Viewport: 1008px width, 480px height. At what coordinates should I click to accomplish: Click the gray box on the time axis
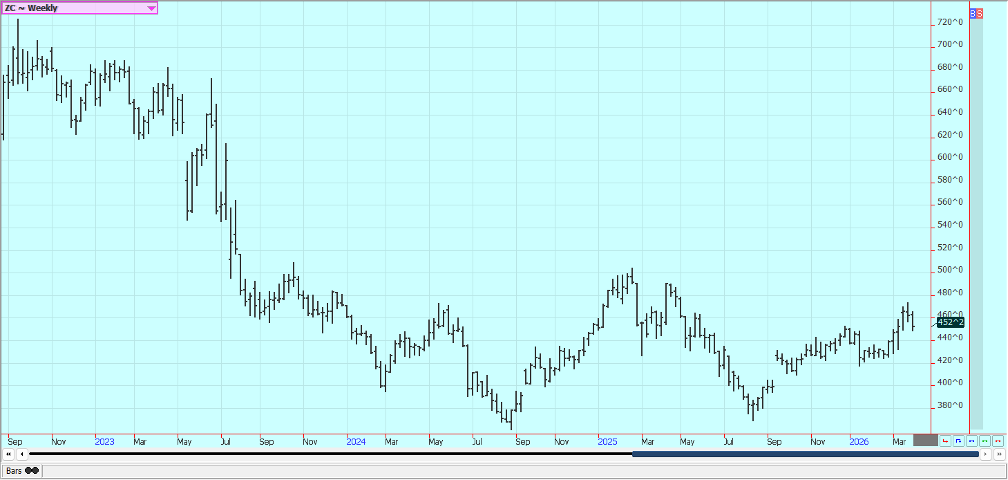pyautogui.click(x=925, y=440)
